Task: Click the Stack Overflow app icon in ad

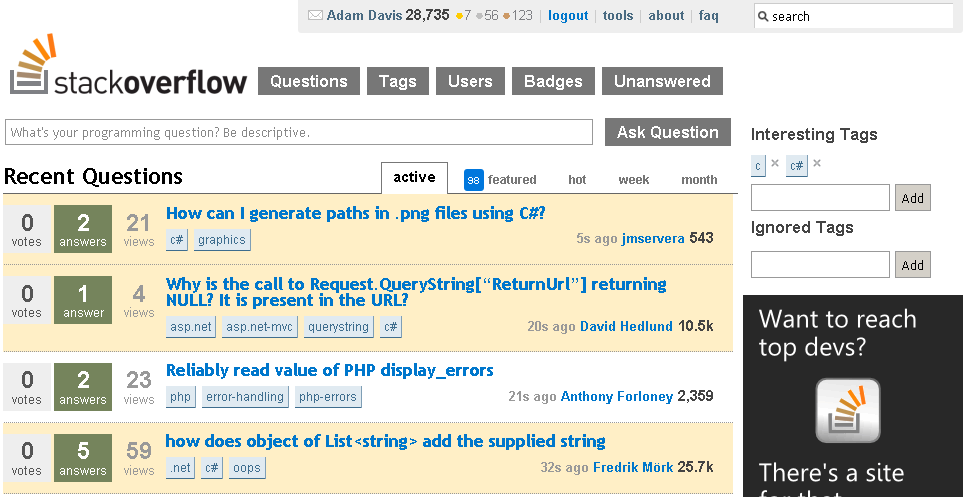Action: pyautogui.click(x=848, y=411)
